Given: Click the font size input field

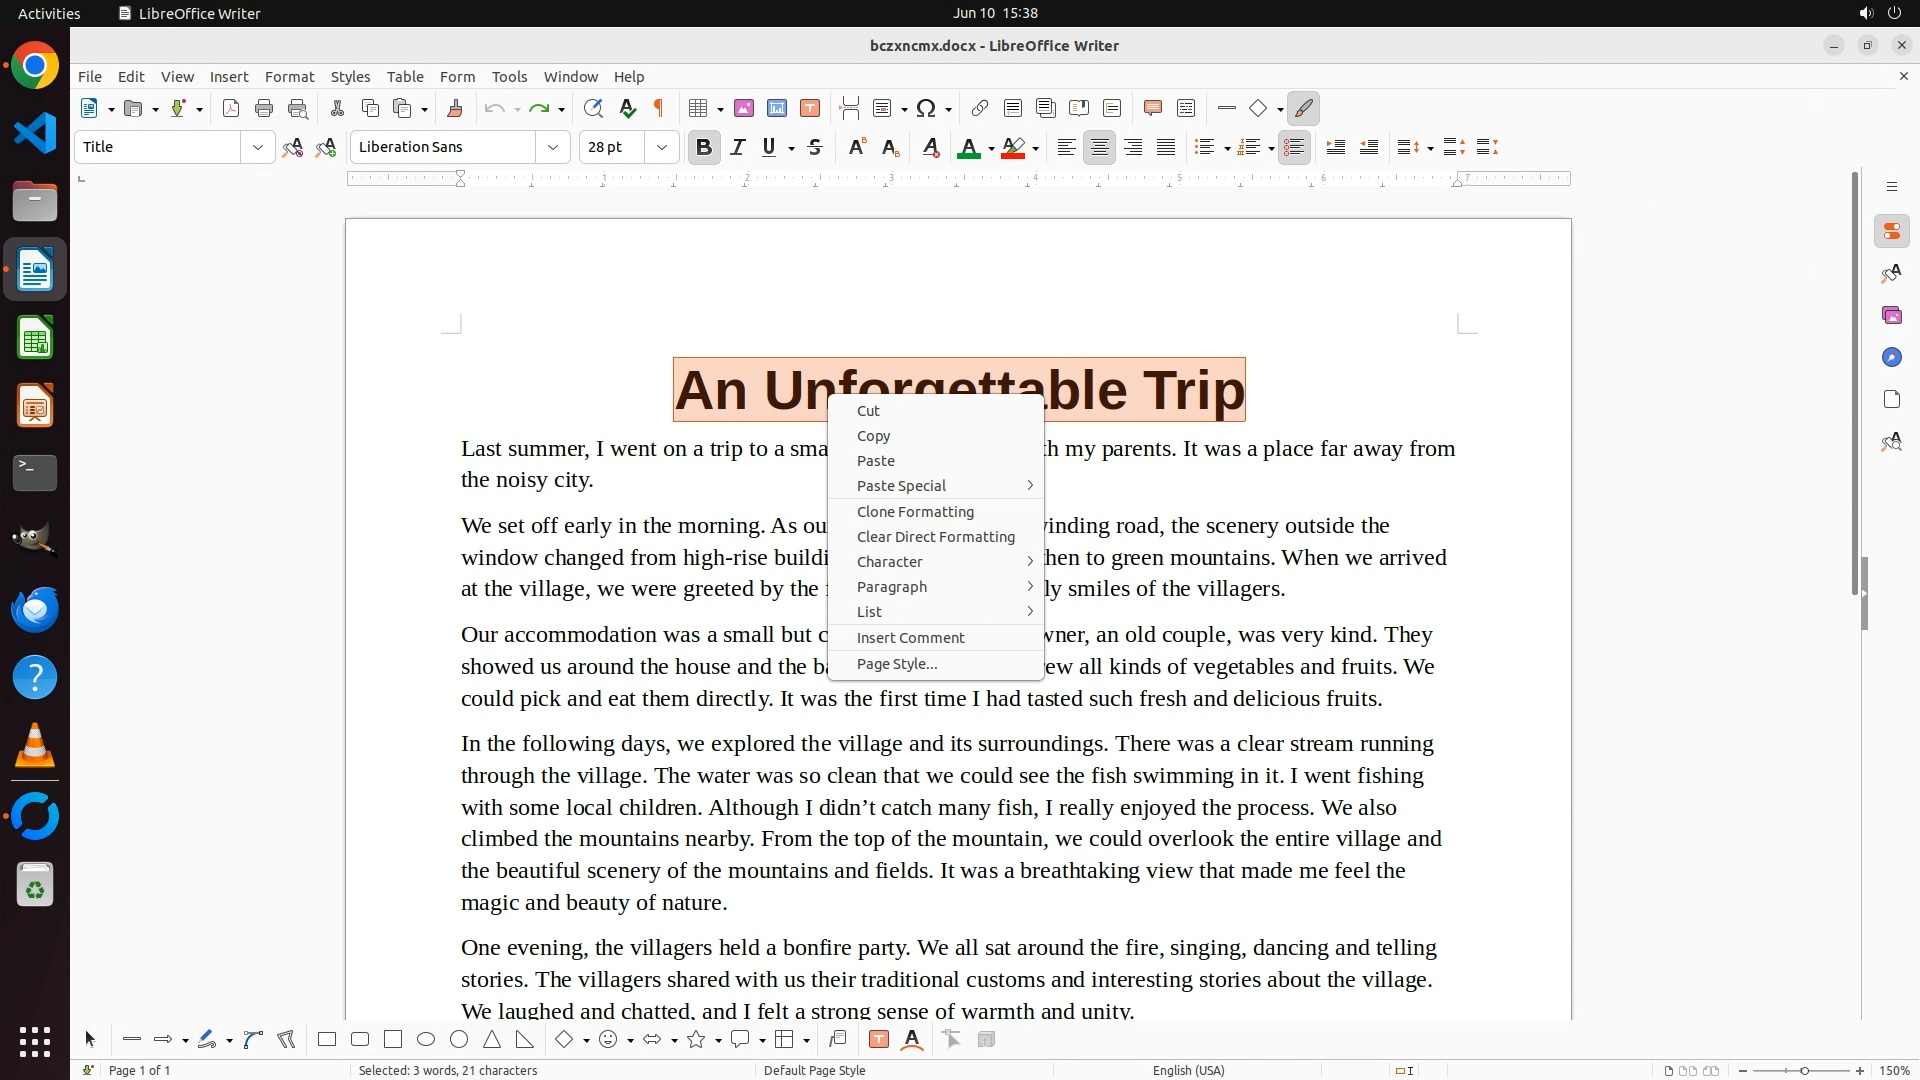Looking at the screenshot, I should [x=612, y=148].
